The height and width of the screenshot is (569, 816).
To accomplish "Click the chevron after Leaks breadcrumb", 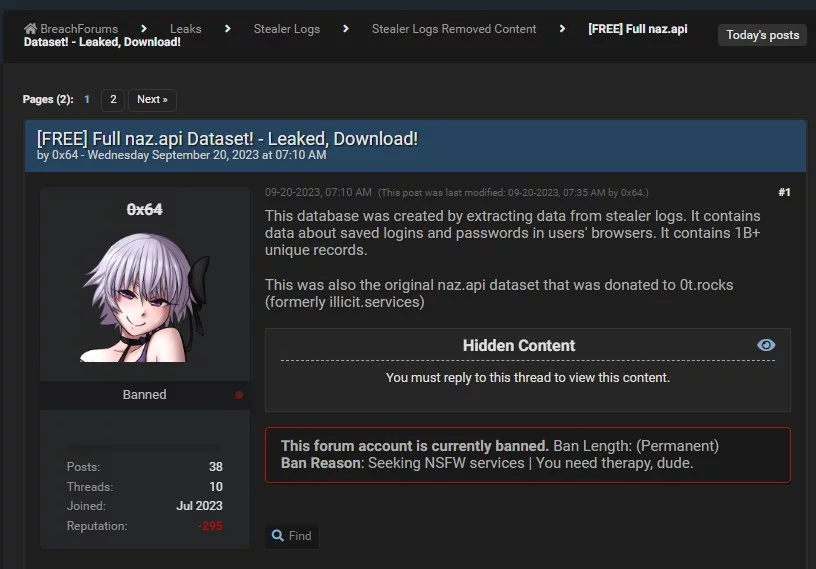I will (x=227, y=29).
